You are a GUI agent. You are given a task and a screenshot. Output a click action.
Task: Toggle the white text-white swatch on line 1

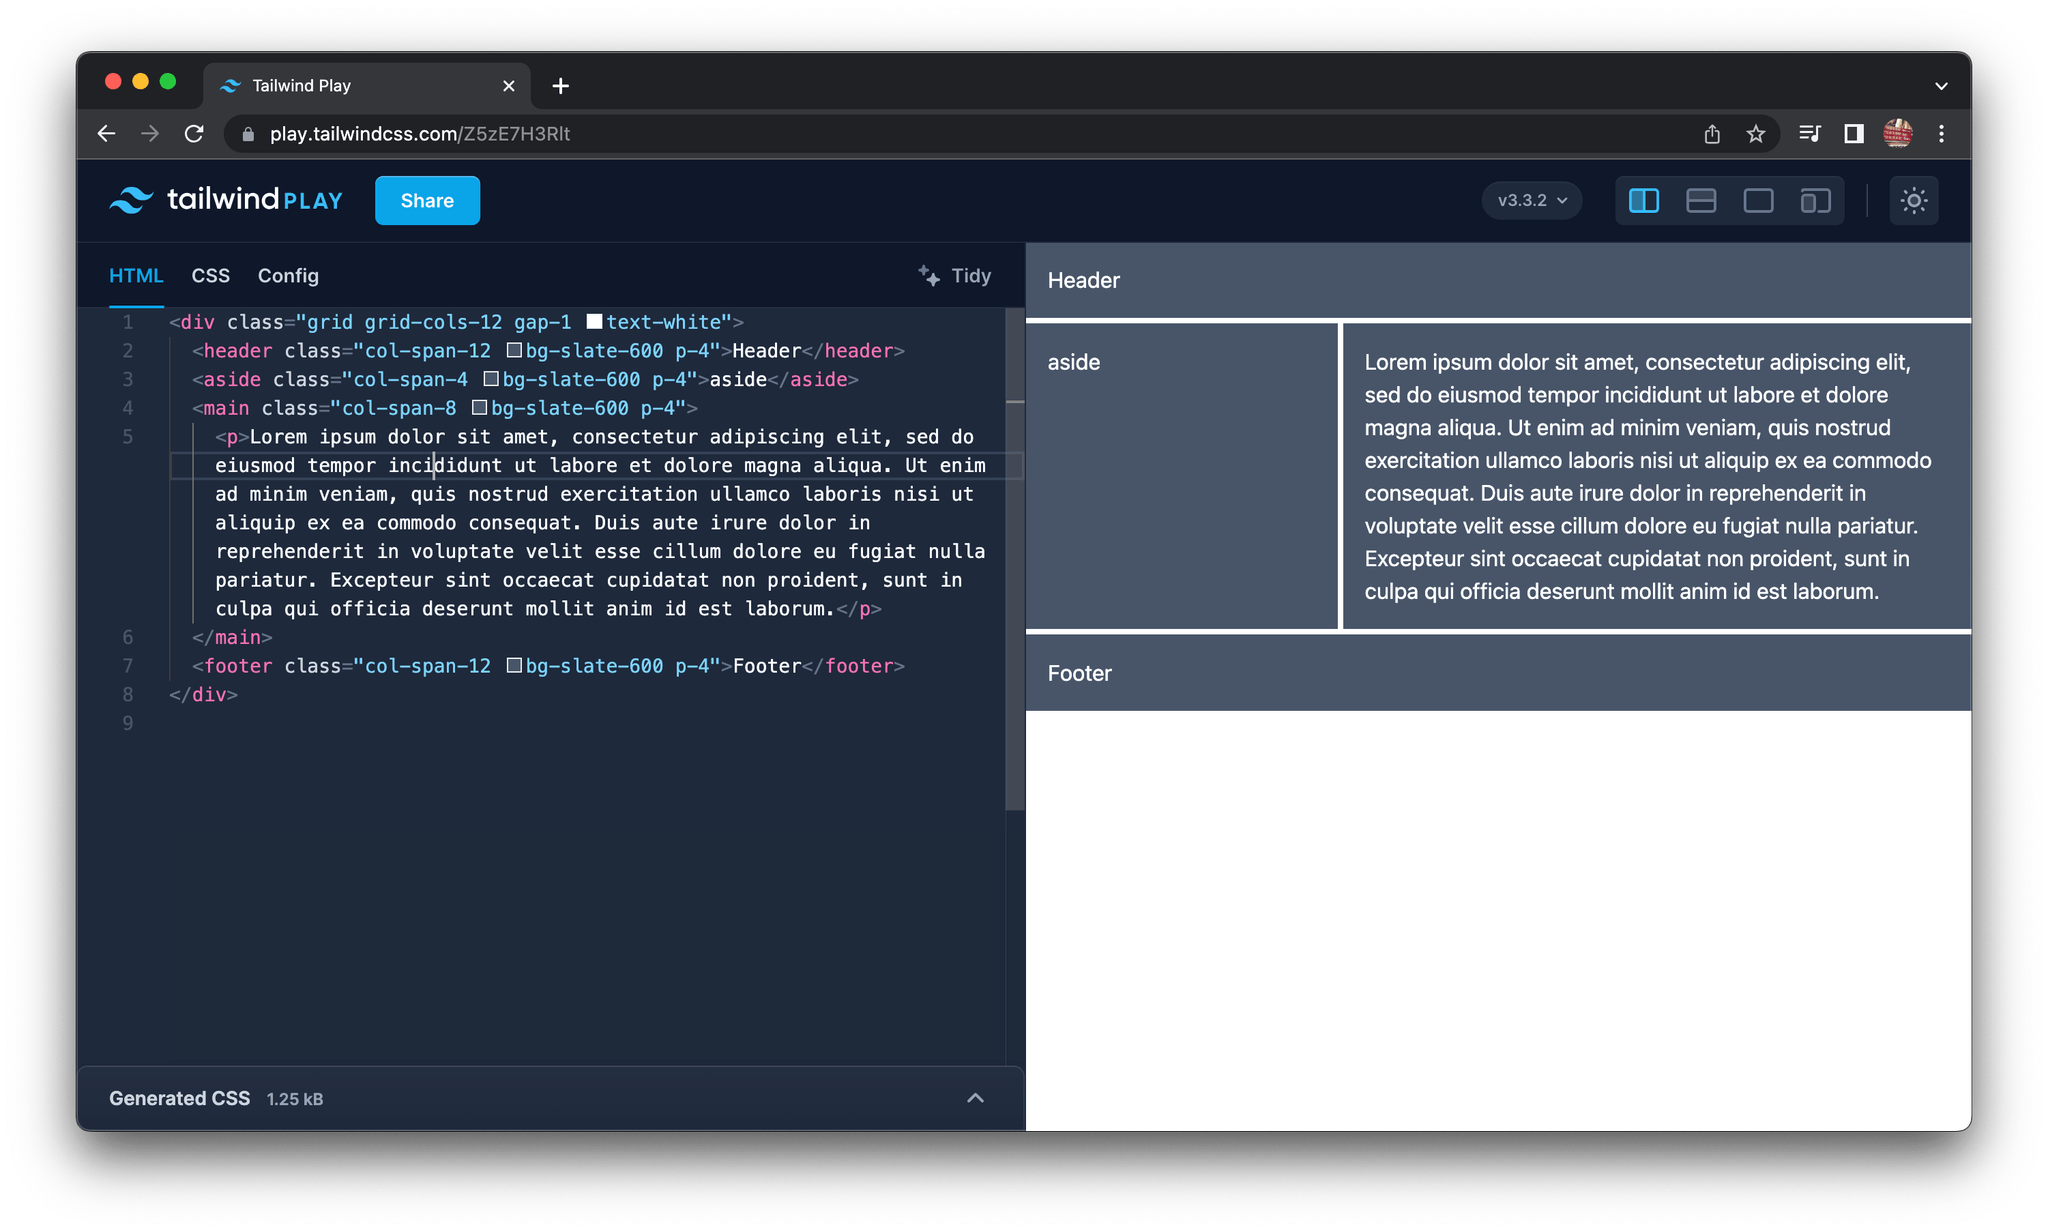click(594, 321)
